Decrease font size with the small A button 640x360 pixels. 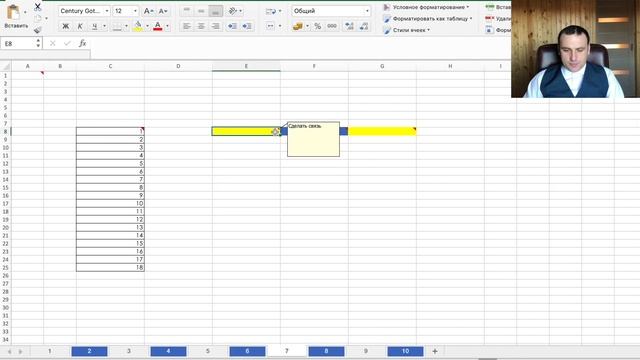[x=162, y=11]
